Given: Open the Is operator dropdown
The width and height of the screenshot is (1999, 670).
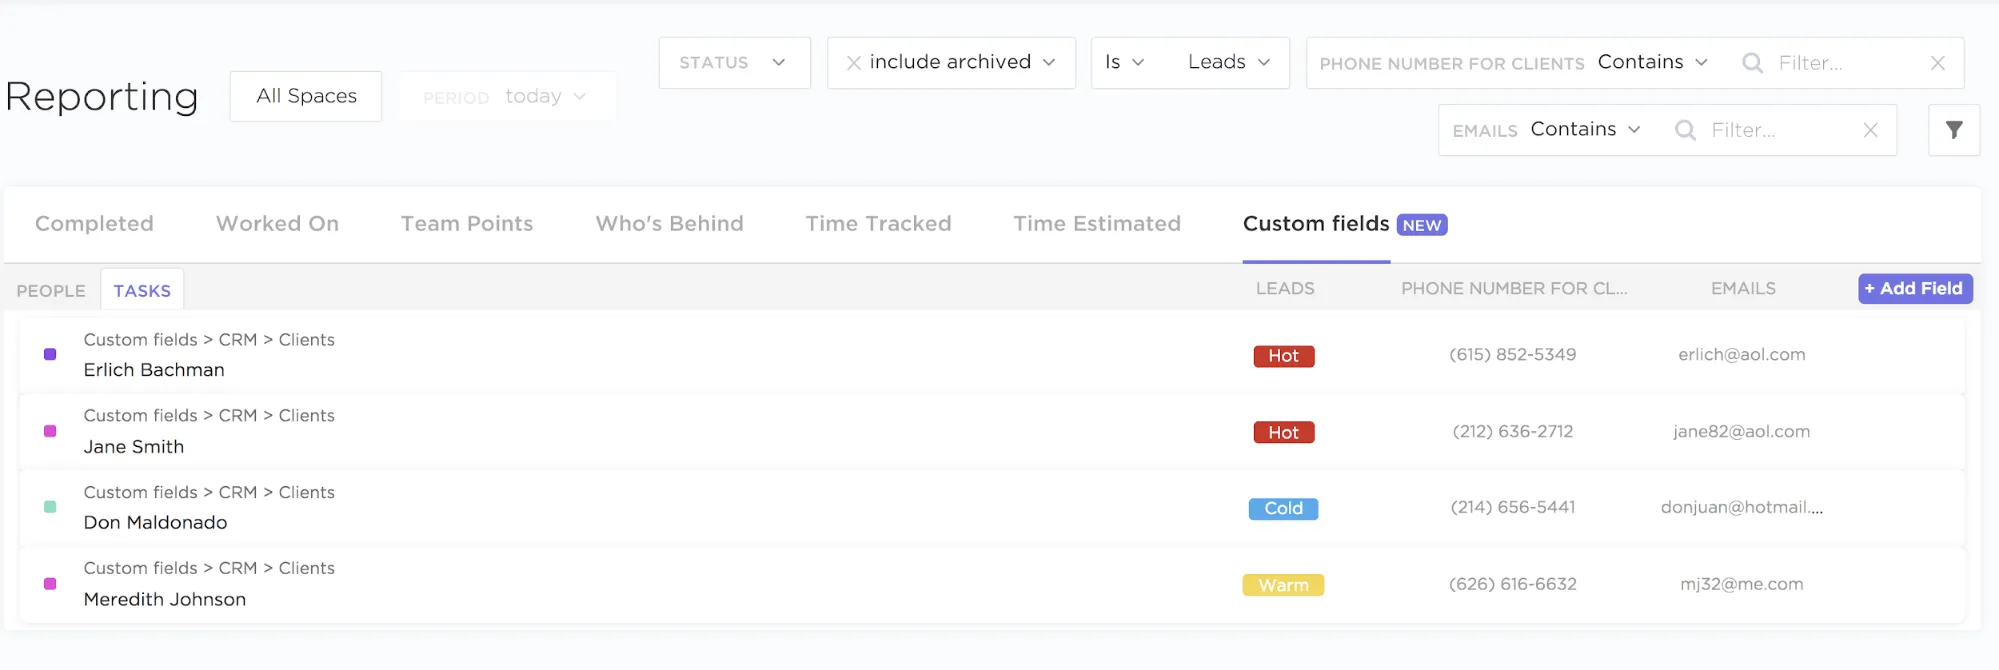Looking at the screenshot, I should (1124, 62).
